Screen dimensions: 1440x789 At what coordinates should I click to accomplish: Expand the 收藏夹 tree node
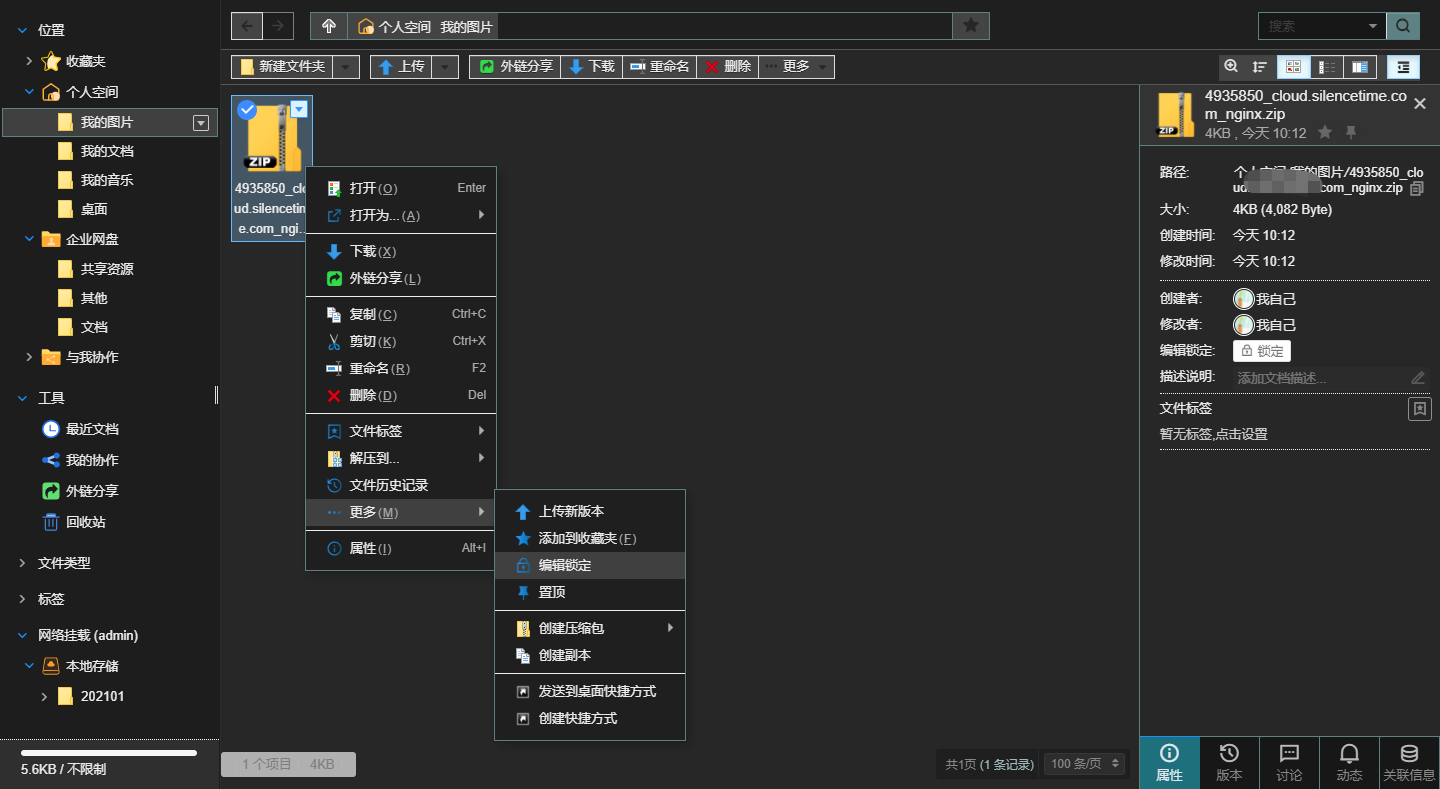click(x=28, y=61)
